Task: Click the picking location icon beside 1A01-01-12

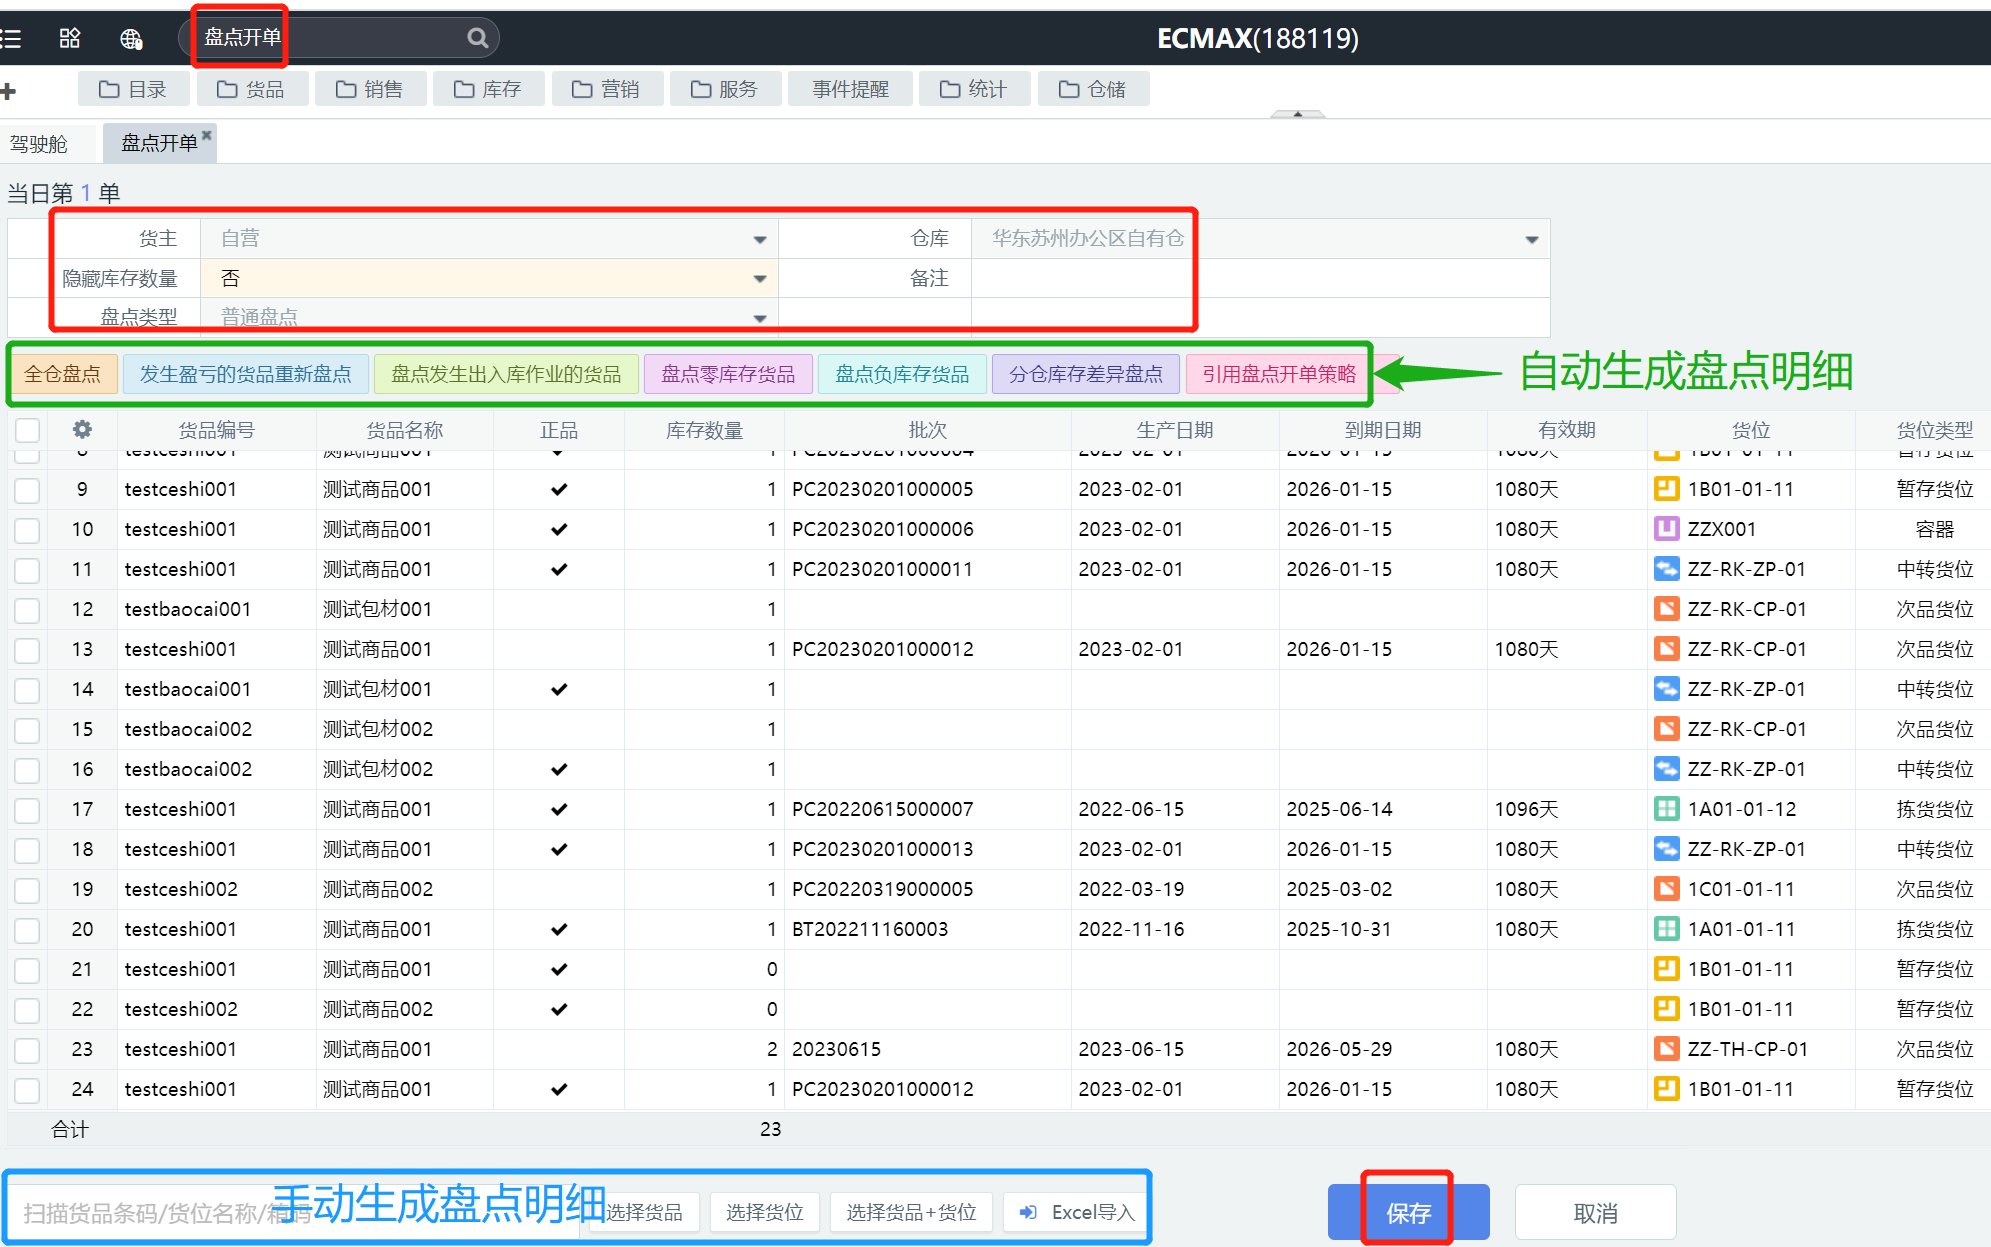Action: pyautogui.click(x=1666, y=809)
